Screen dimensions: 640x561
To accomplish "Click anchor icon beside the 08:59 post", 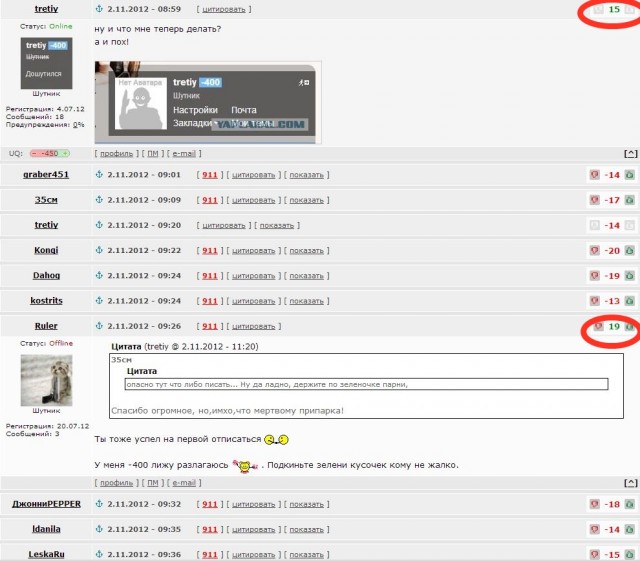I will 99,8.
